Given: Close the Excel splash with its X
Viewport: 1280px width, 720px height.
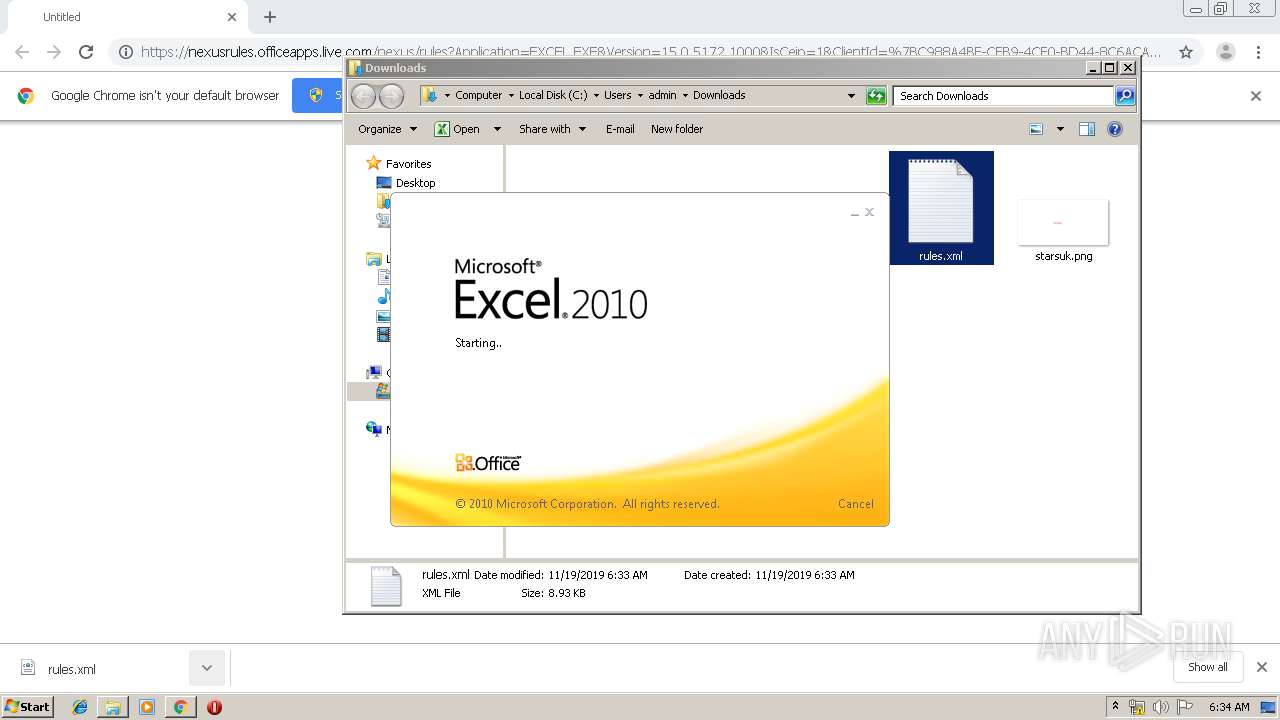Looking at the screenshot, I should 869,212.
